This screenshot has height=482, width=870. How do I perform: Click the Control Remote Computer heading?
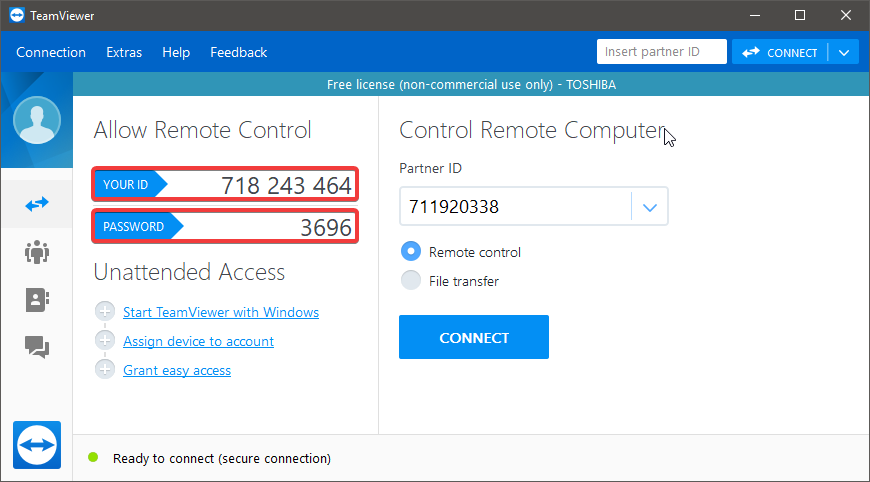tap(532, 130)
